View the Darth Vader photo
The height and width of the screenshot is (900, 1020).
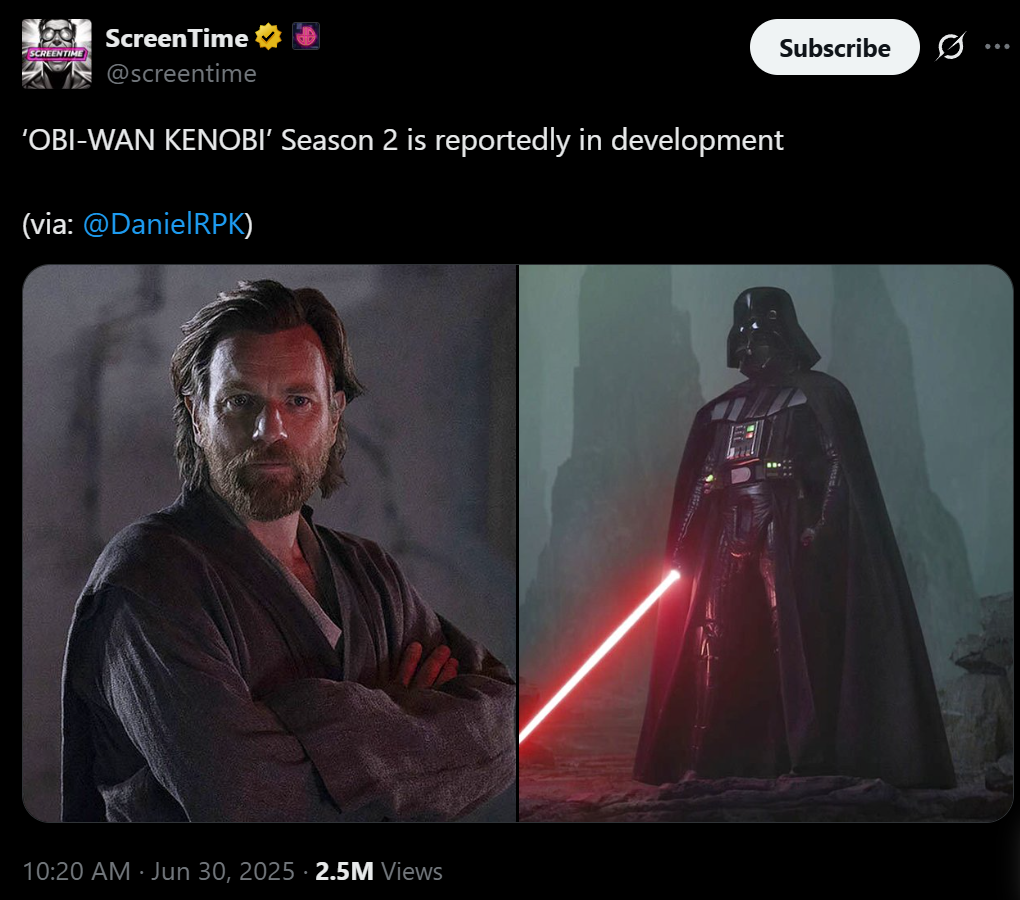(x=766, y=543)
